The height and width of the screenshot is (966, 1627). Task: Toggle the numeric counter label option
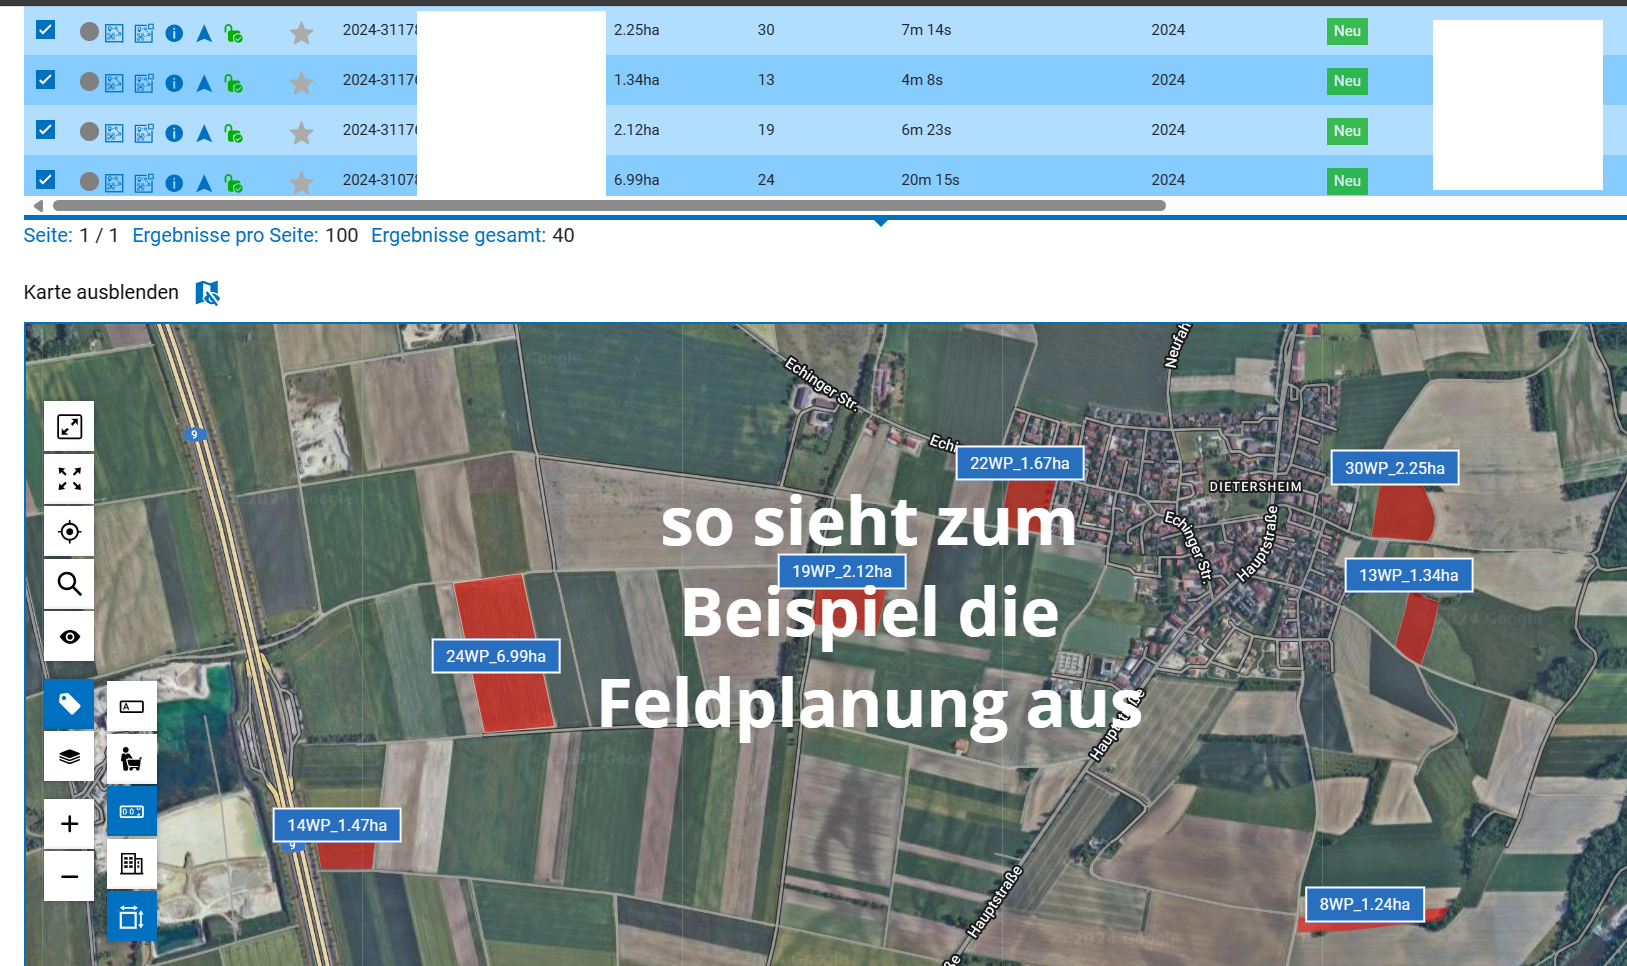[x=132, y=811]
